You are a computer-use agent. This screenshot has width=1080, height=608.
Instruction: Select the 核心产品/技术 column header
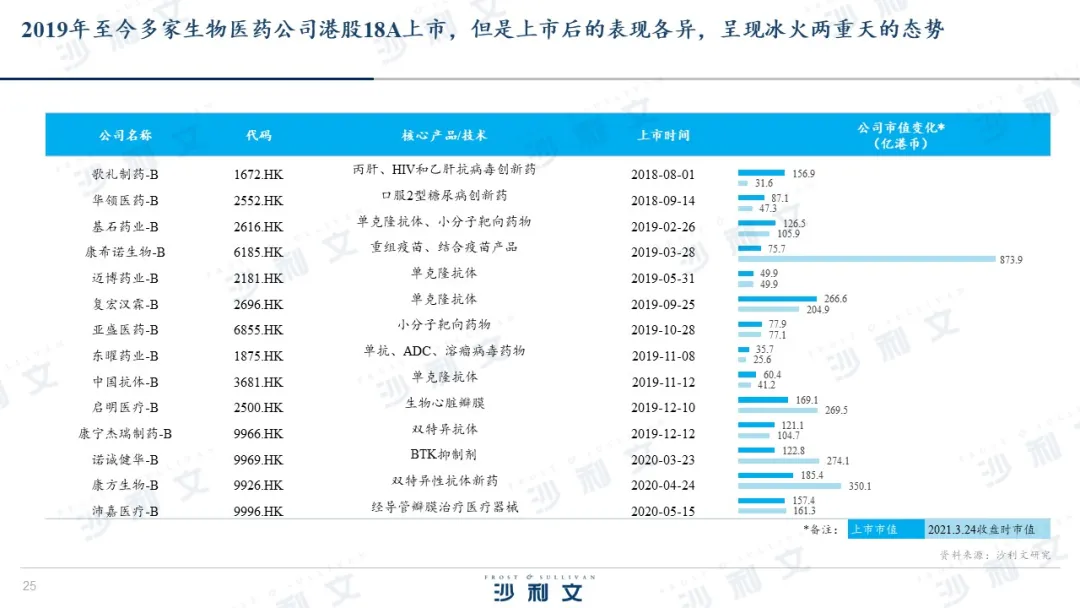[444, 135]
